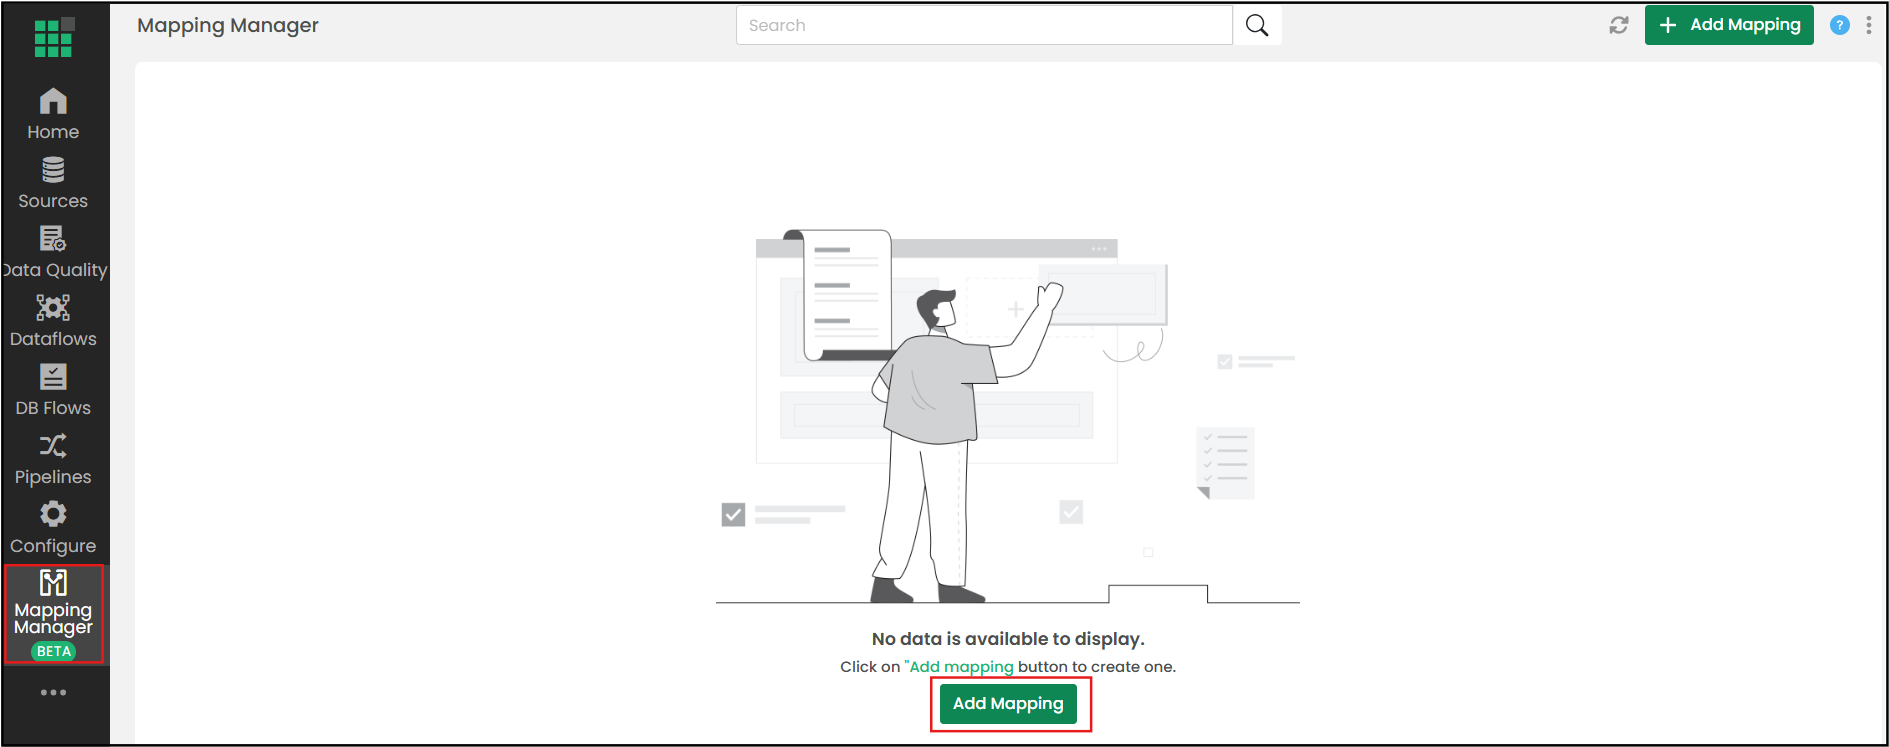Open DB Flows from the sidebar
The height and width of the screenshot is (747, 1889).
[x=53, y=391]
